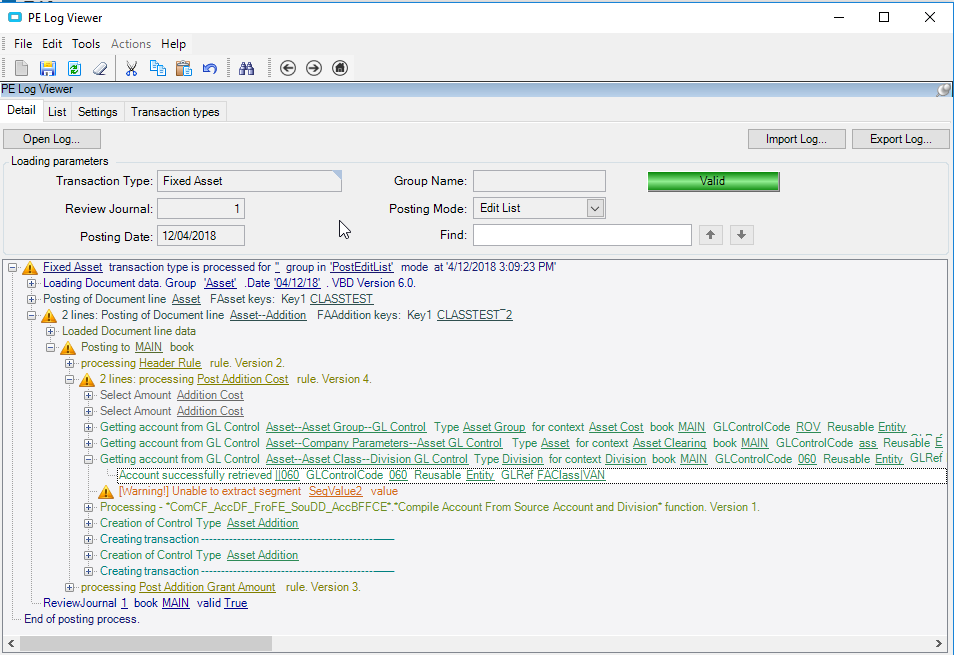
Task: Click the Find text field
Action: [582, 235]
